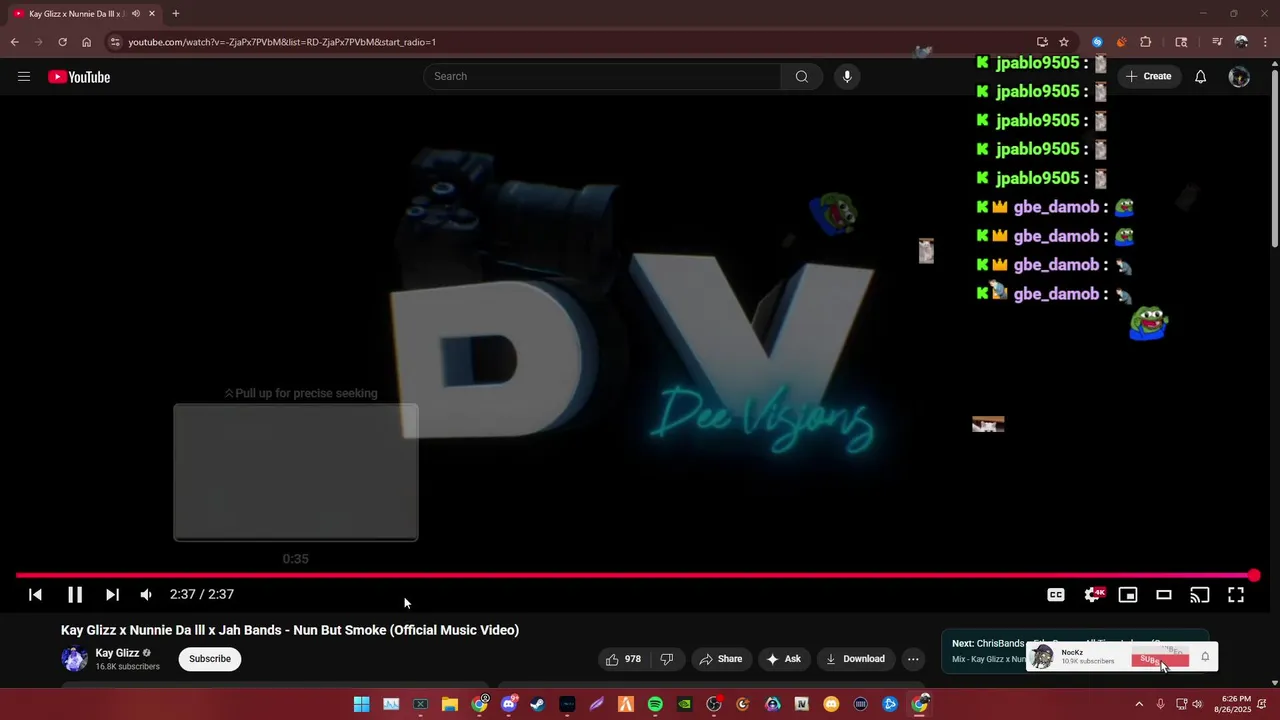1280x720 pixels.
Task: Open the video settings gear
Action: [1093, 595]
